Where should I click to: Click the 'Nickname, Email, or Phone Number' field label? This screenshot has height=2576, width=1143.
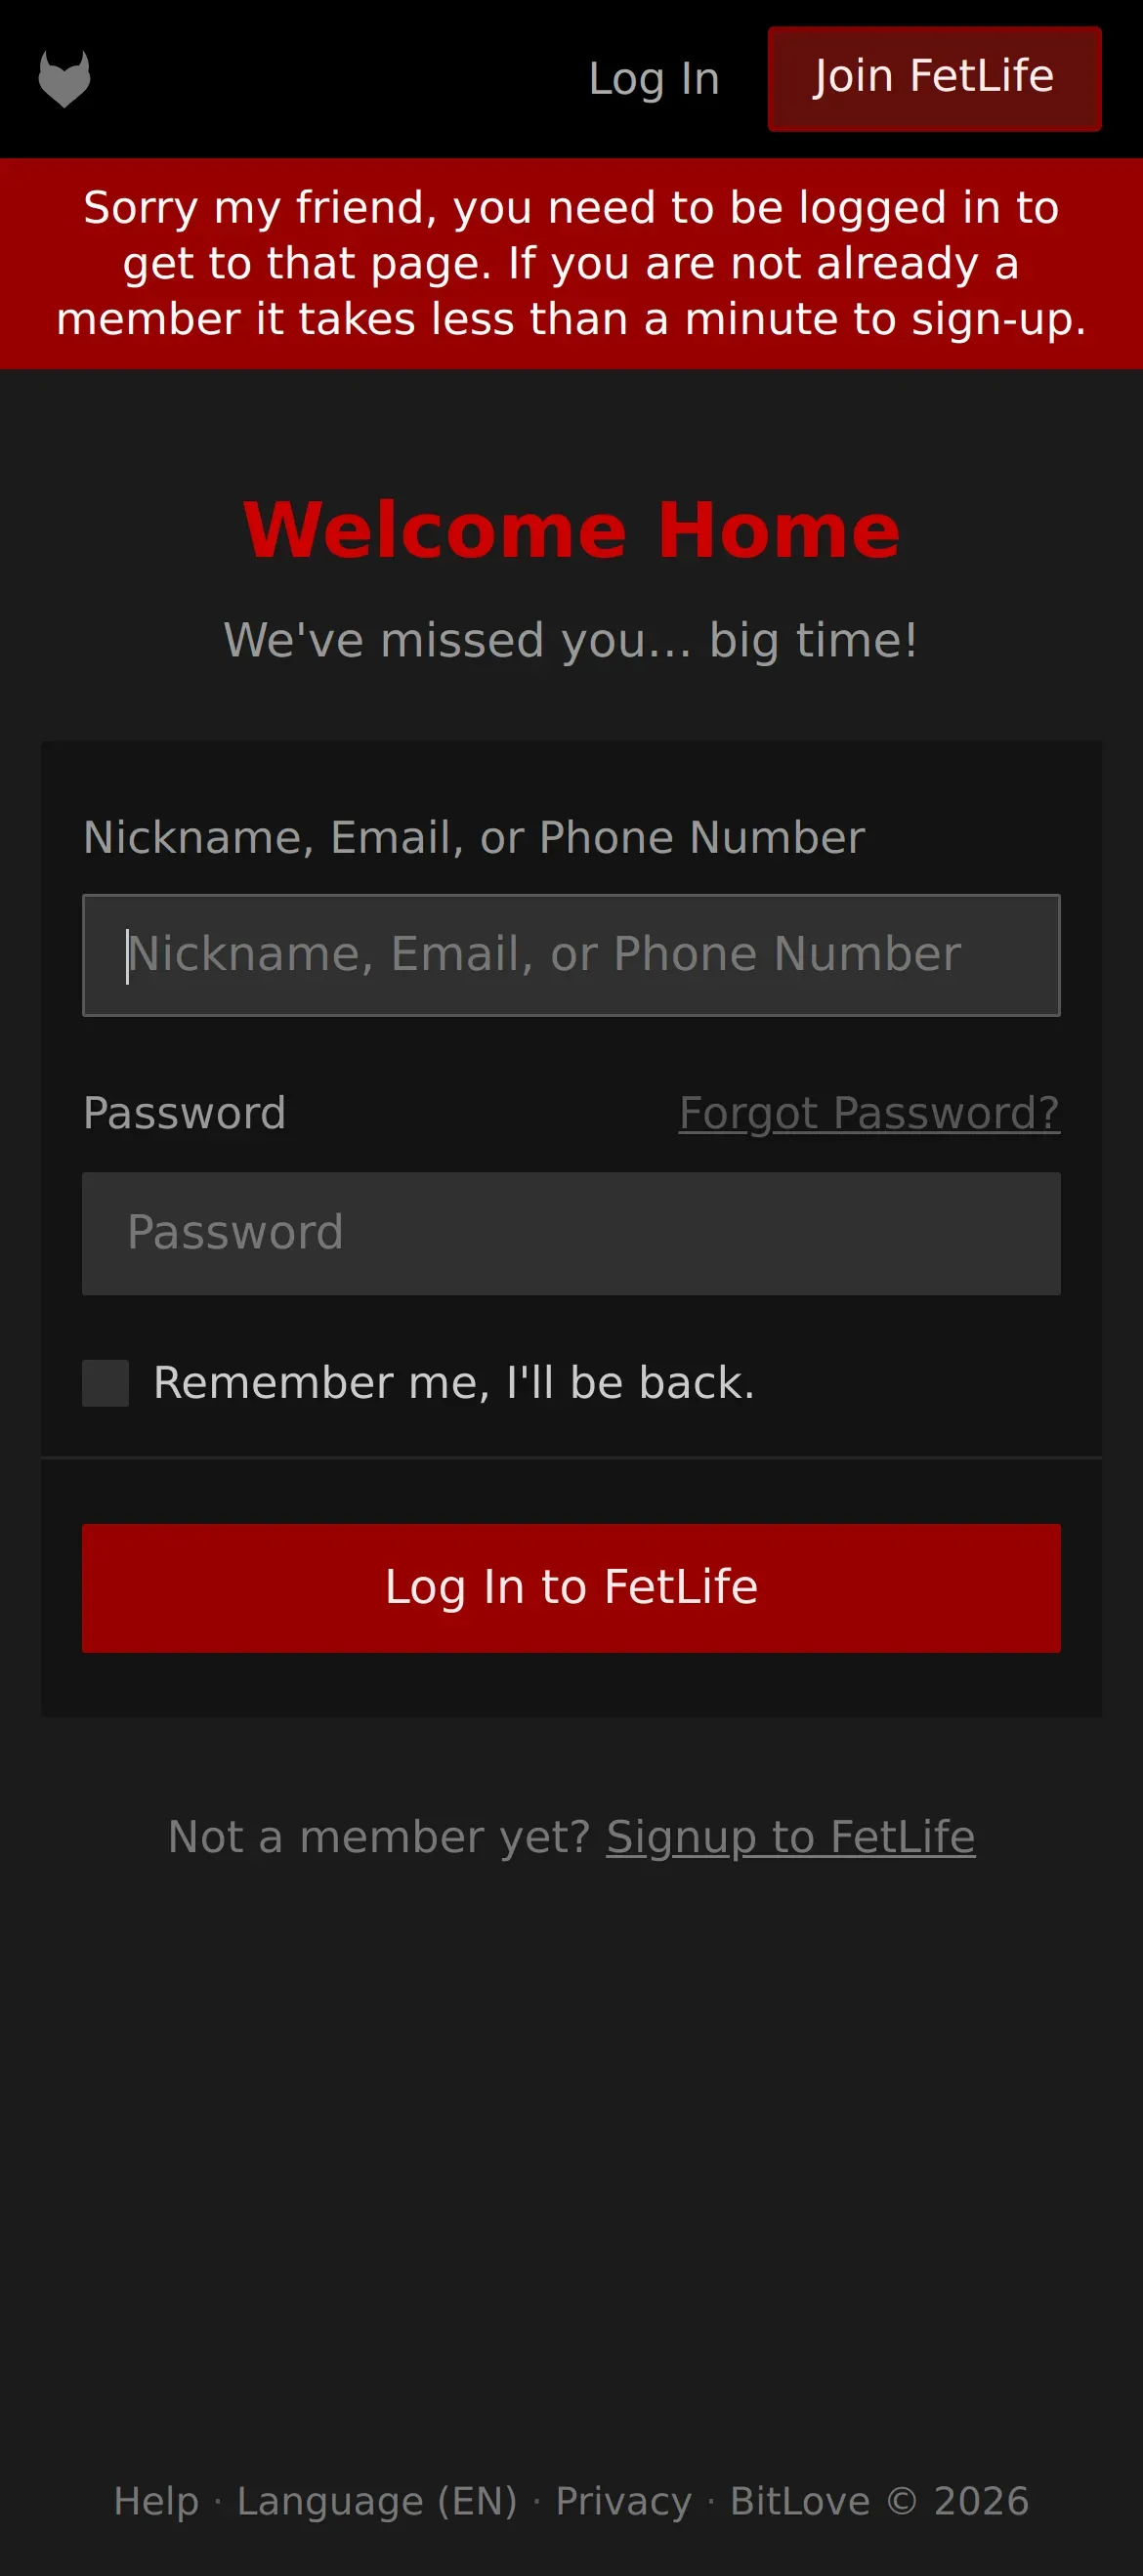473,838
